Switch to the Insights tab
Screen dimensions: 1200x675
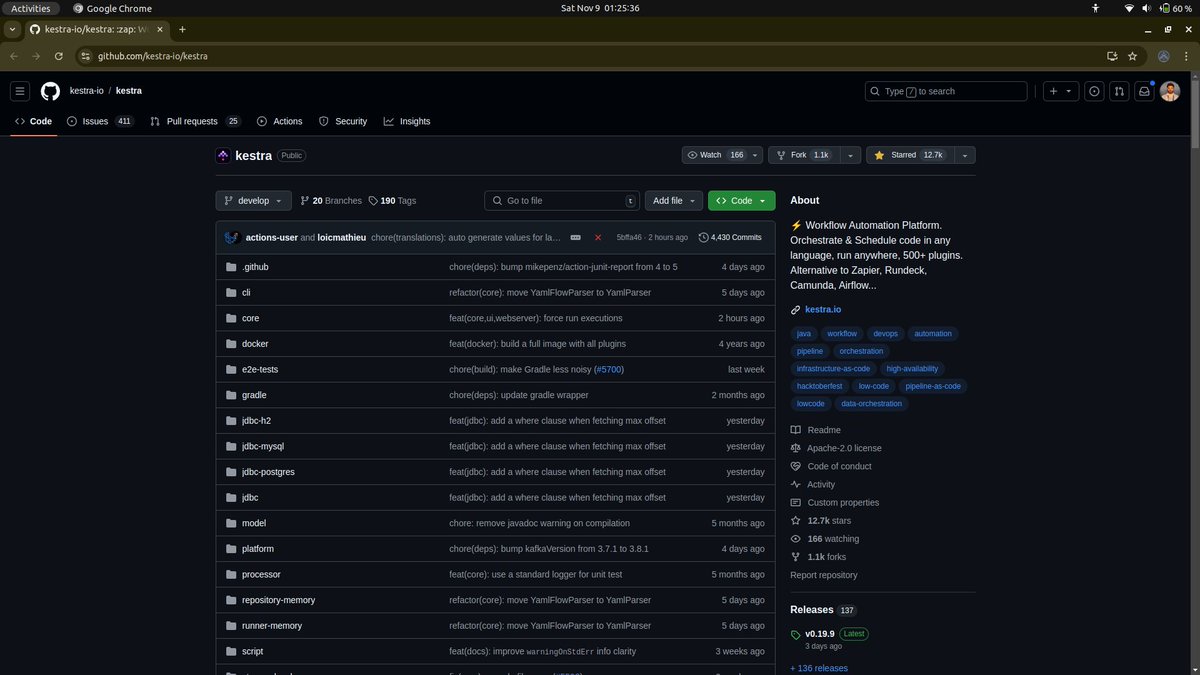[406, 121]
